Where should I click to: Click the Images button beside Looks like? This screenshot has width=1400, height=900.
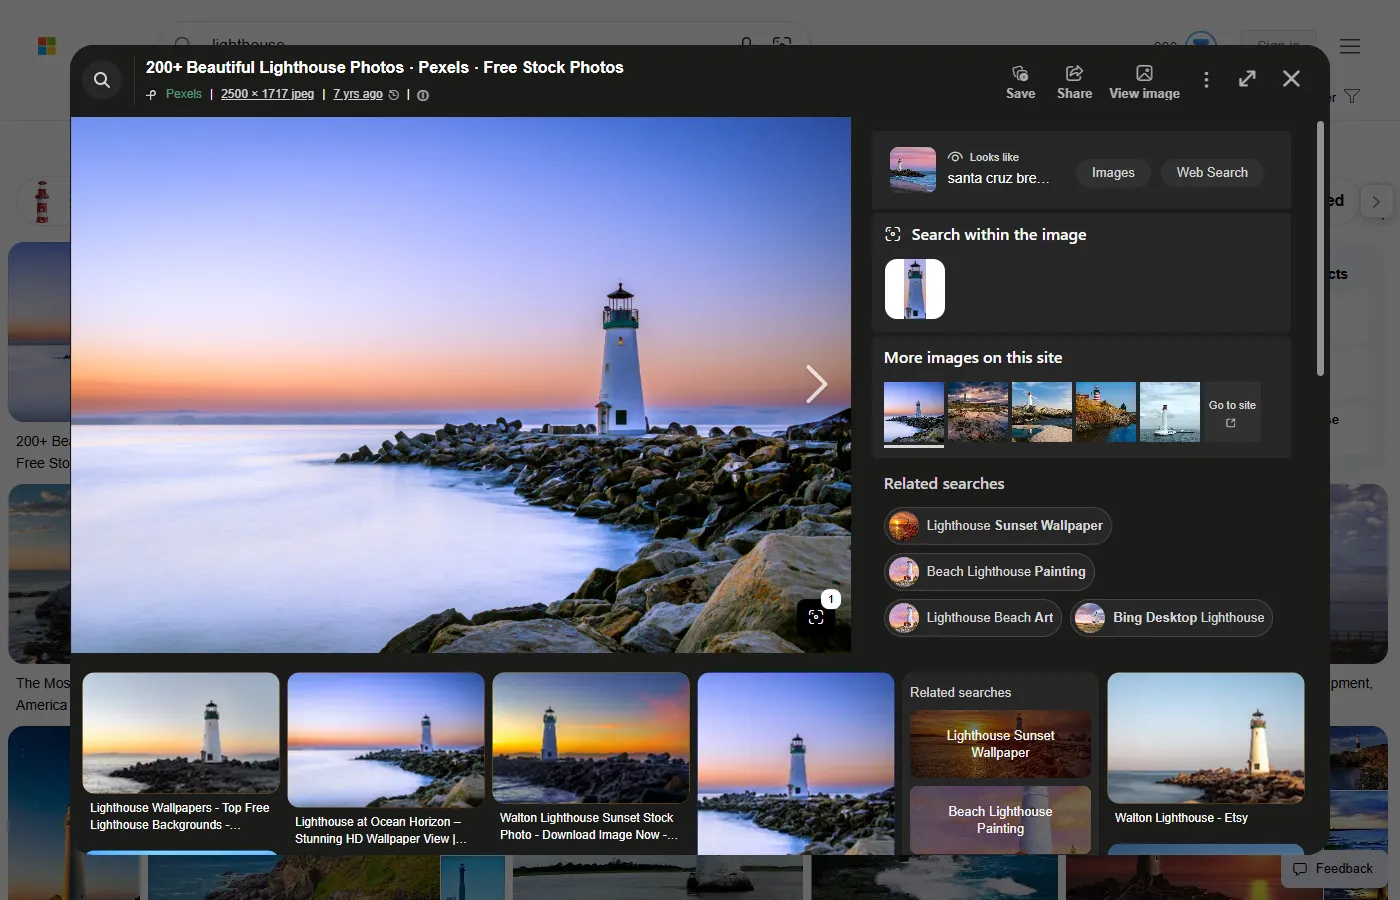point(1113,173)
